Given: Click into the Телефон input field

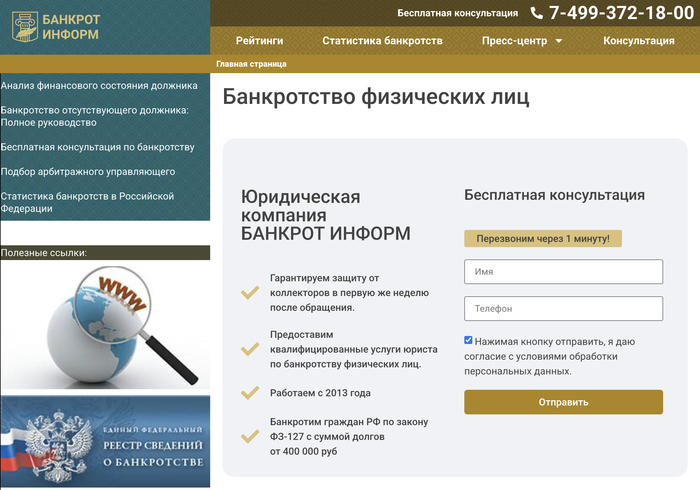Looking at the screenshot, I should (x=563, y=308).
